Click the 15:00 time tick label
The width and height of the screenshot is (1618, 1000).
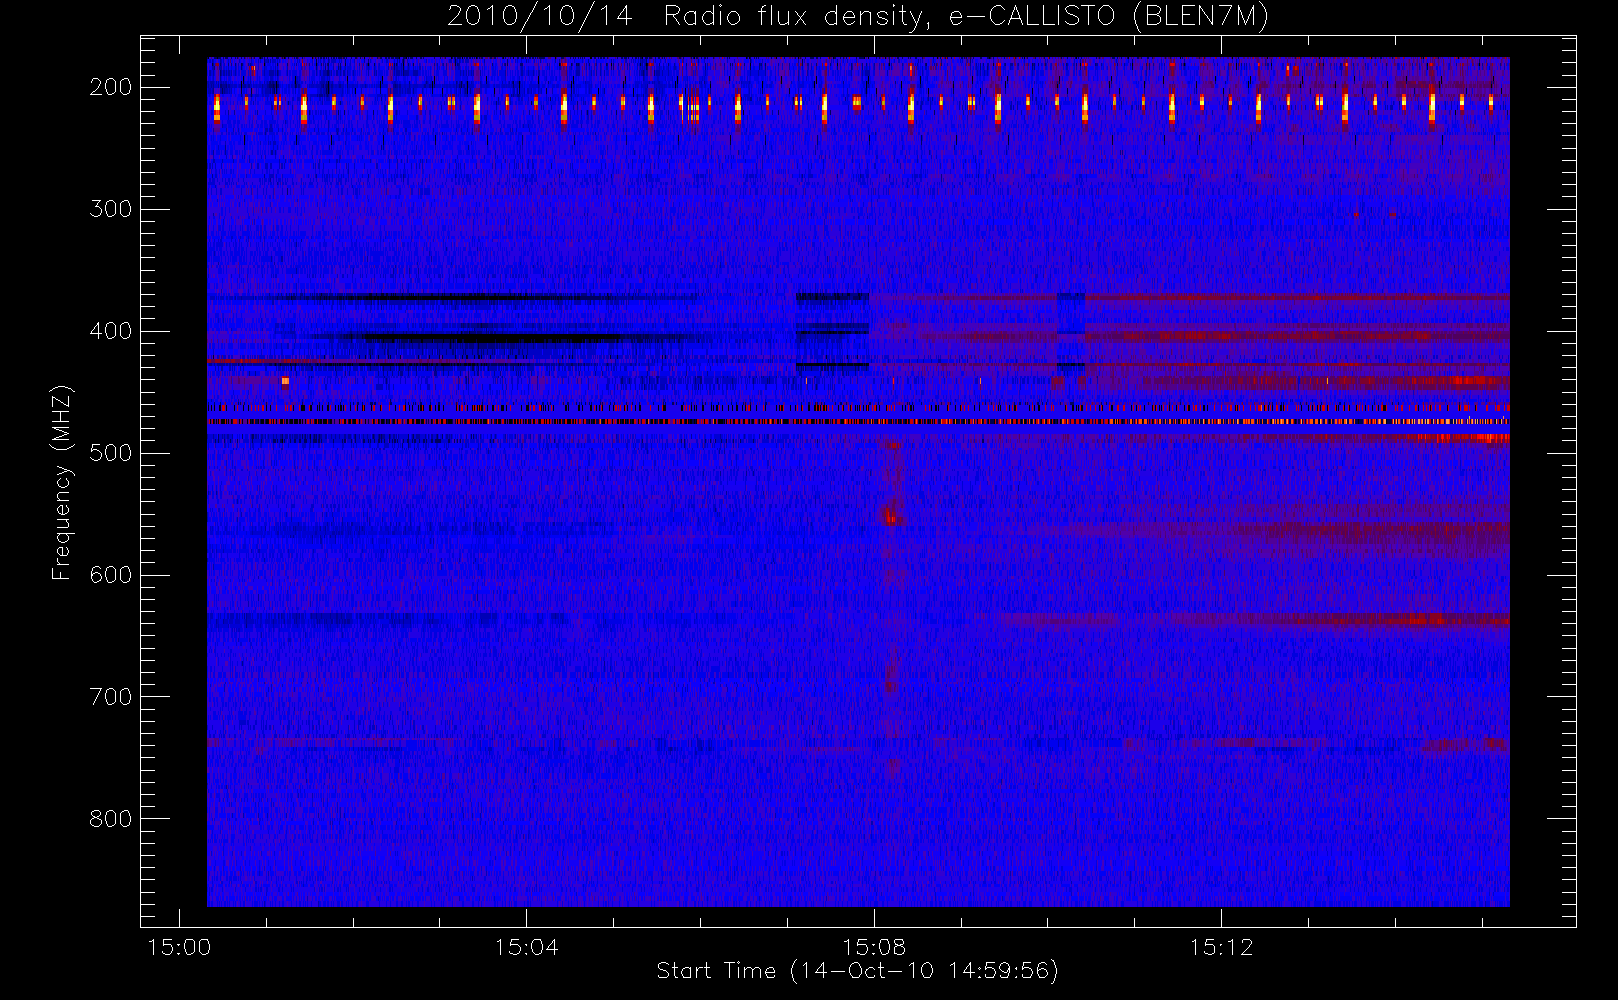179,947
